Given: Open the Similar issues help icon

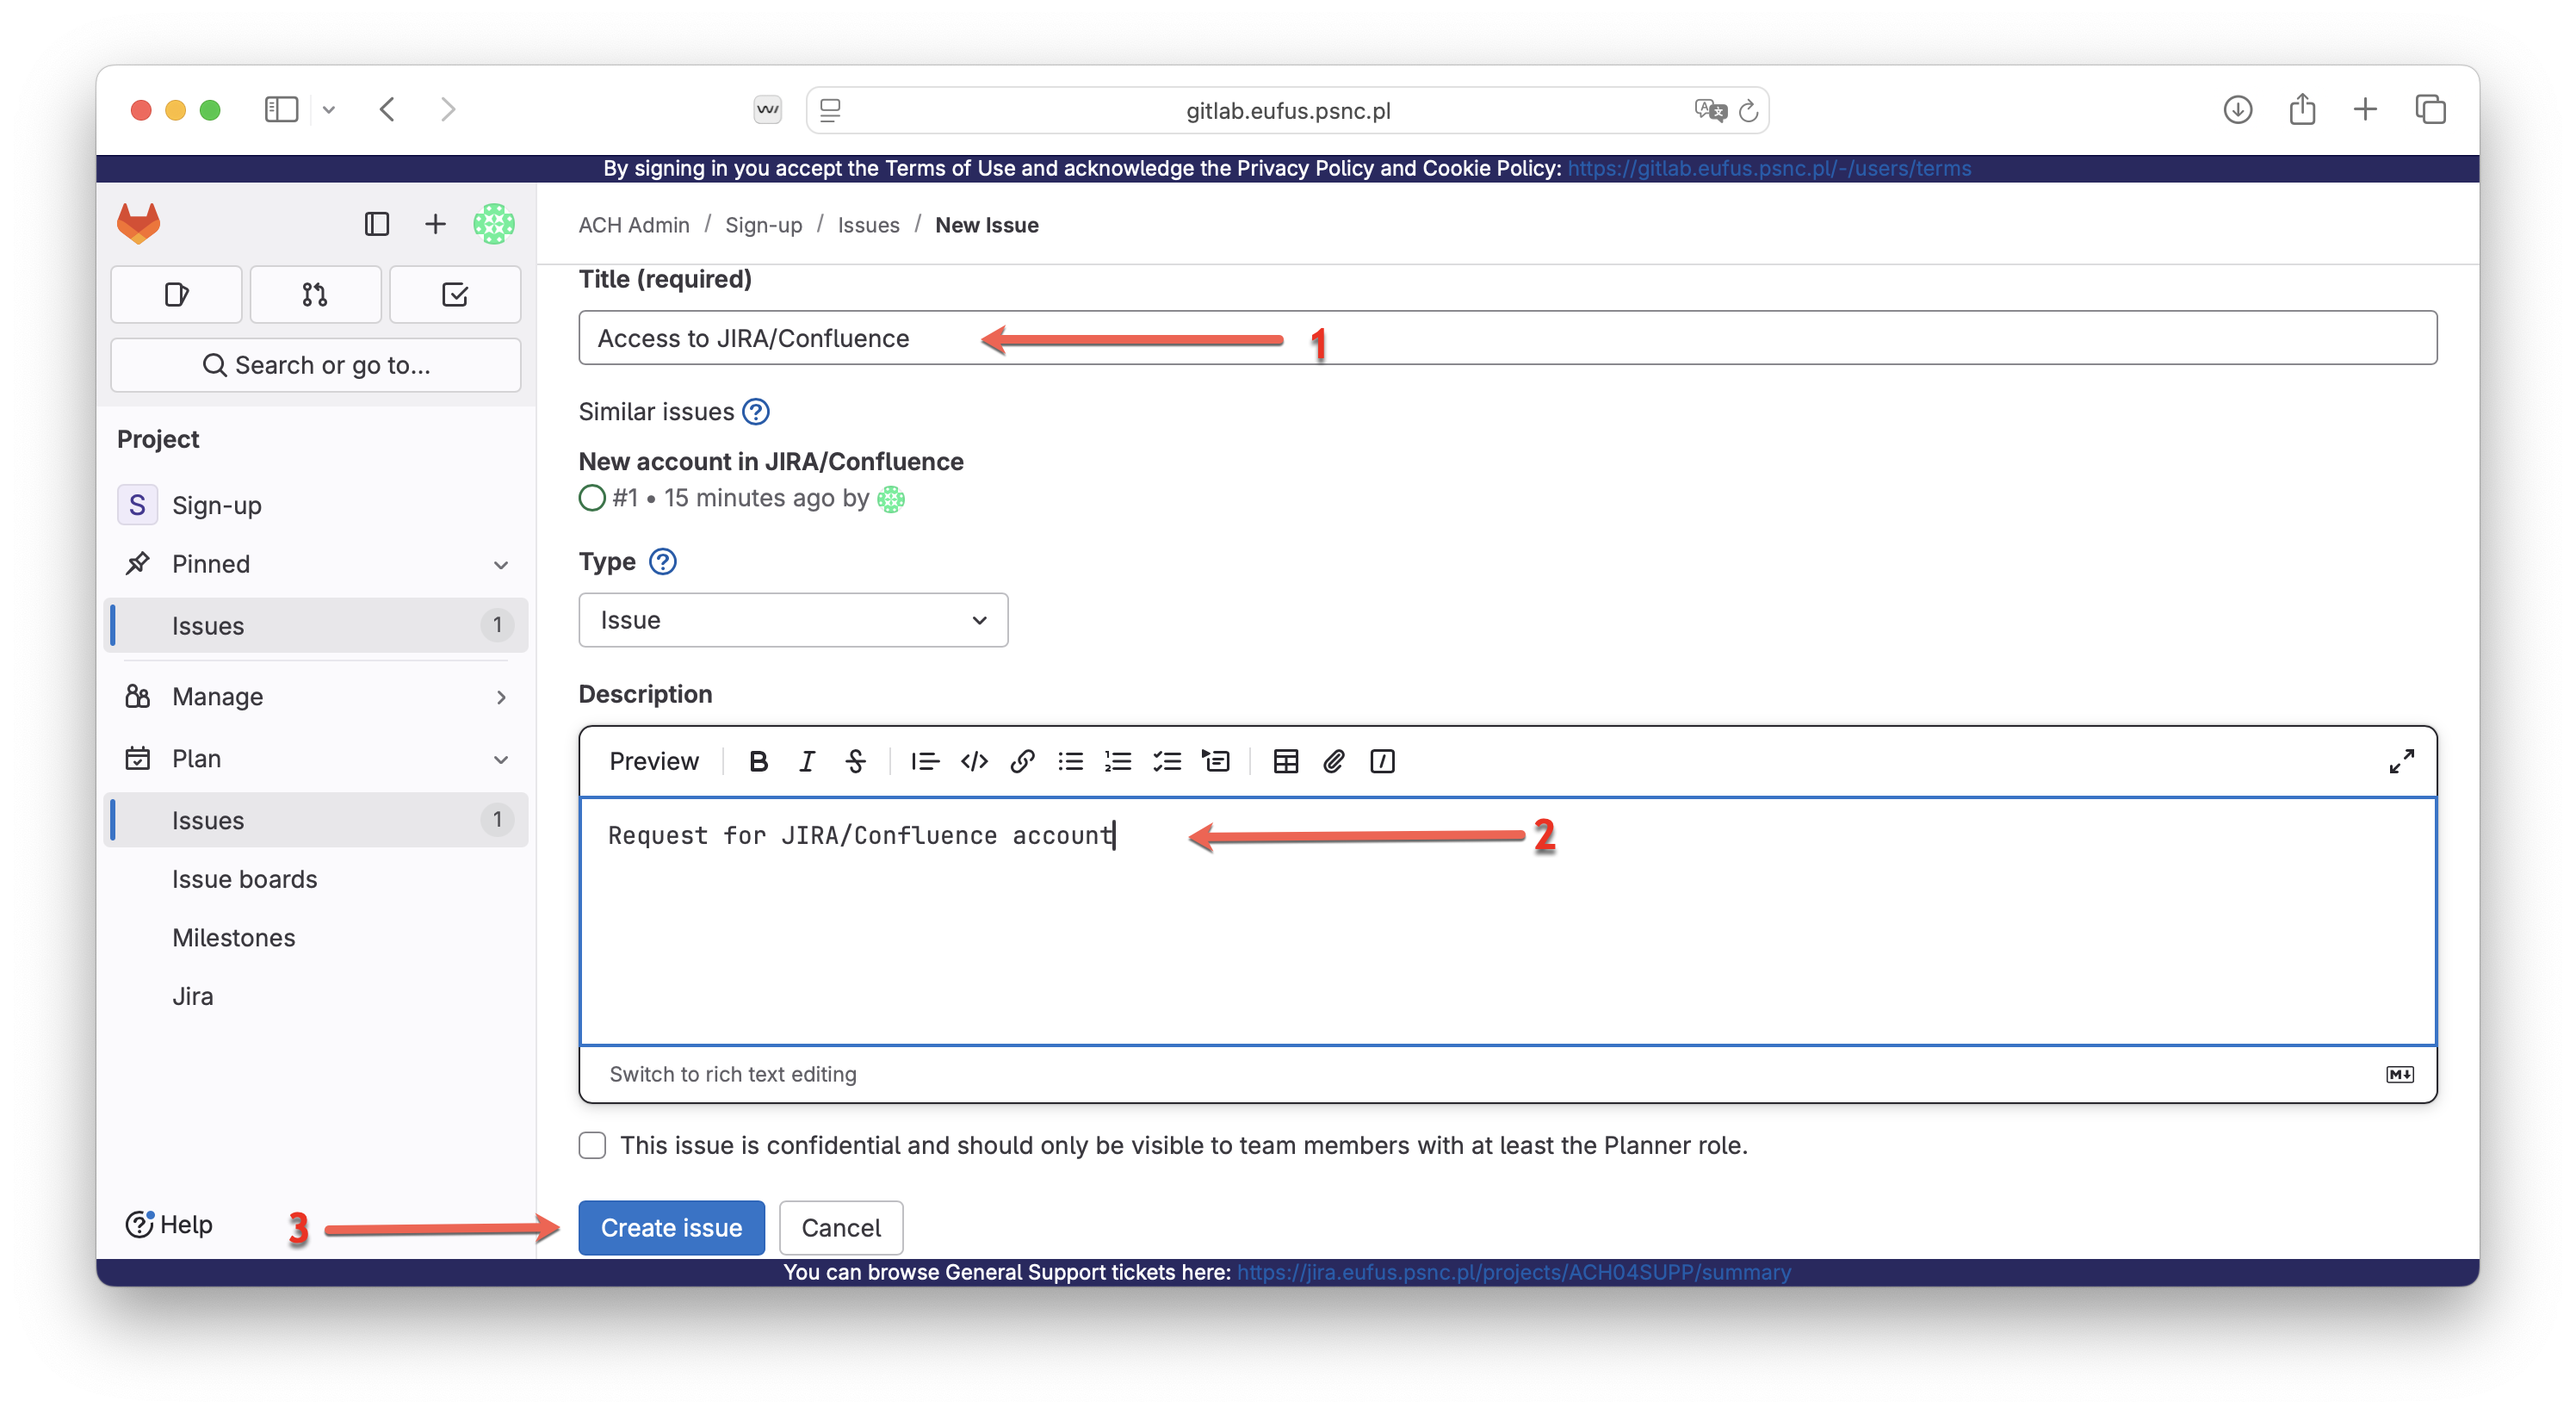Looking at the screenshot, I should 756,412.
